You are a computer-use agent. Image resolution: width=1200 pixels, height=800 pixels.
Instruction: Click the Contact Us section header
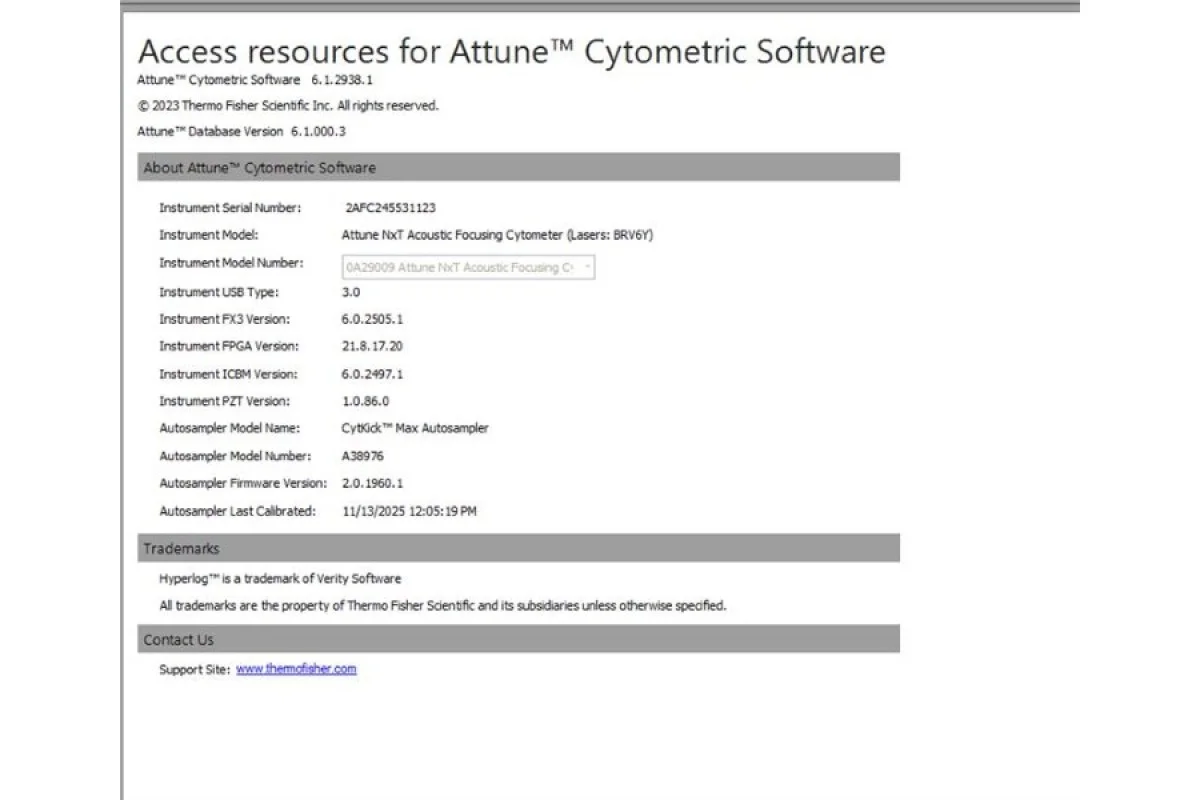(178, 640)
